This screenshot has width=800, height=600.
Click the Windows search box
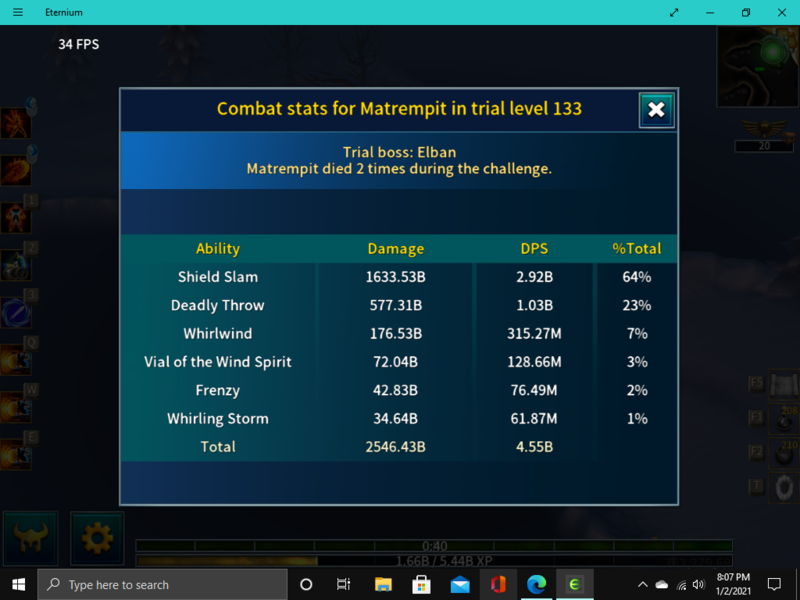coord(165,585)
